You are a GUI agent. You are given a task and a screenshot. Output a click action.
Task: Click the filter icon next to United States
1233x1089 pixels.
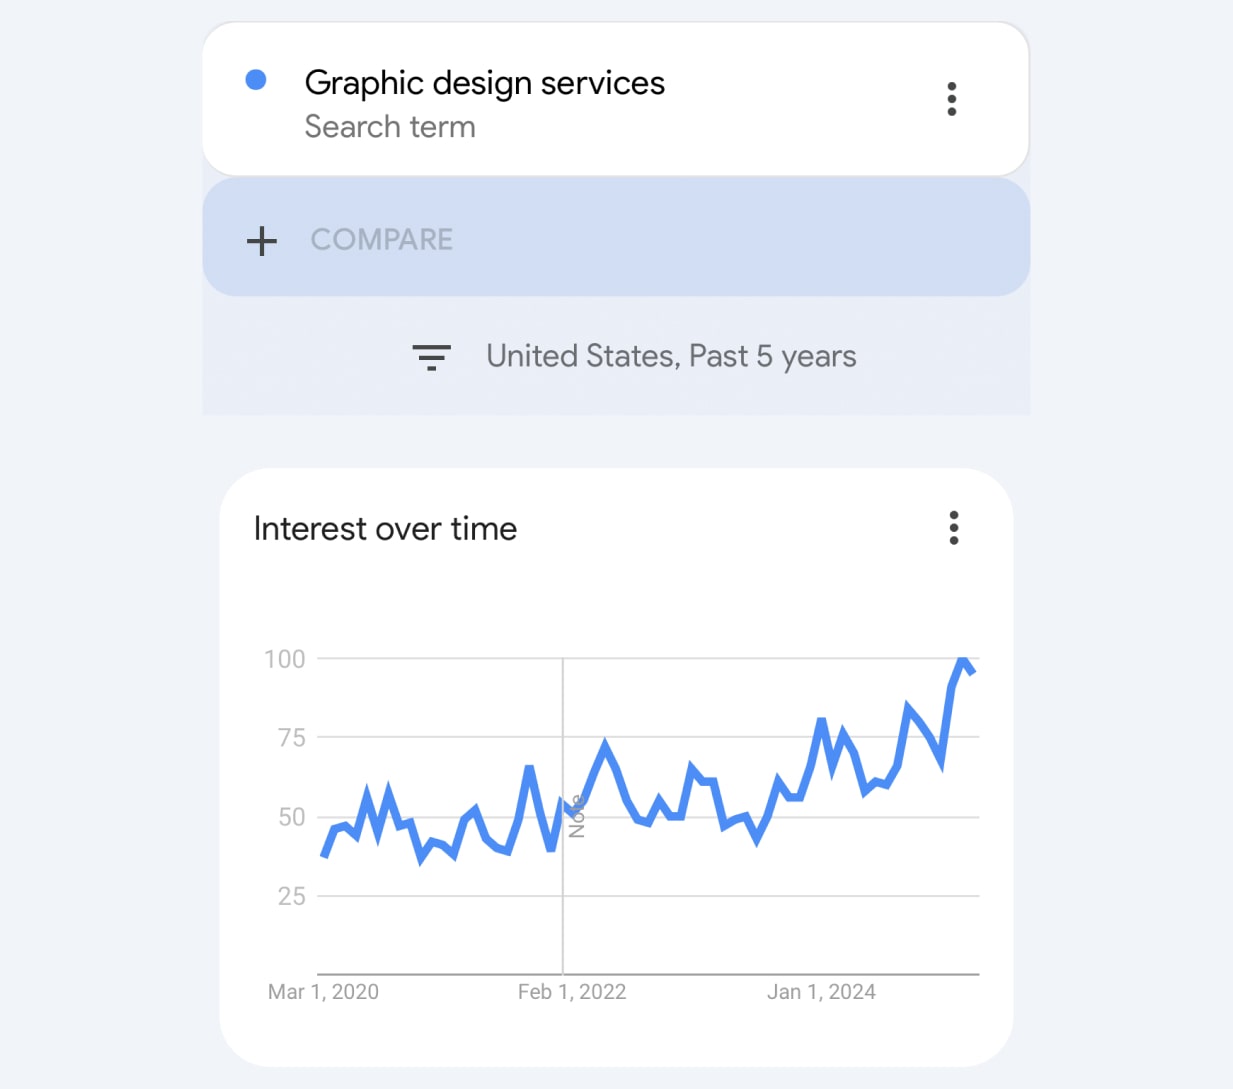pos(432,357)
